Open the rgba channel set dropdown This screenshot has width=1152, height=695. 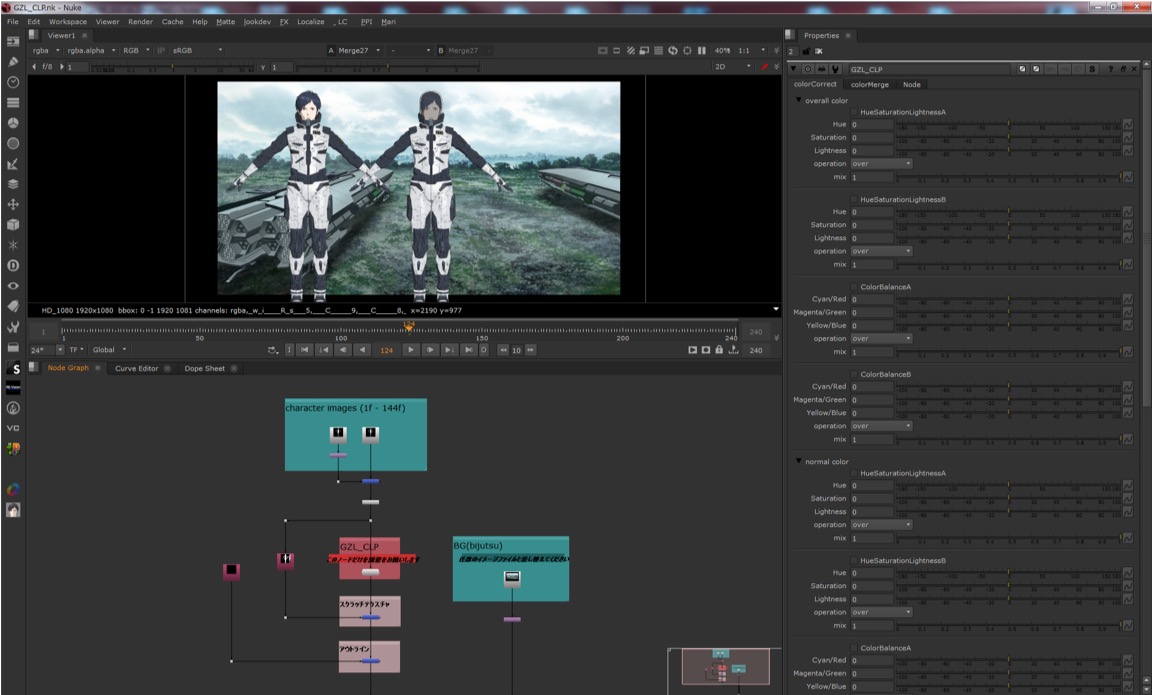pos(46,51)
